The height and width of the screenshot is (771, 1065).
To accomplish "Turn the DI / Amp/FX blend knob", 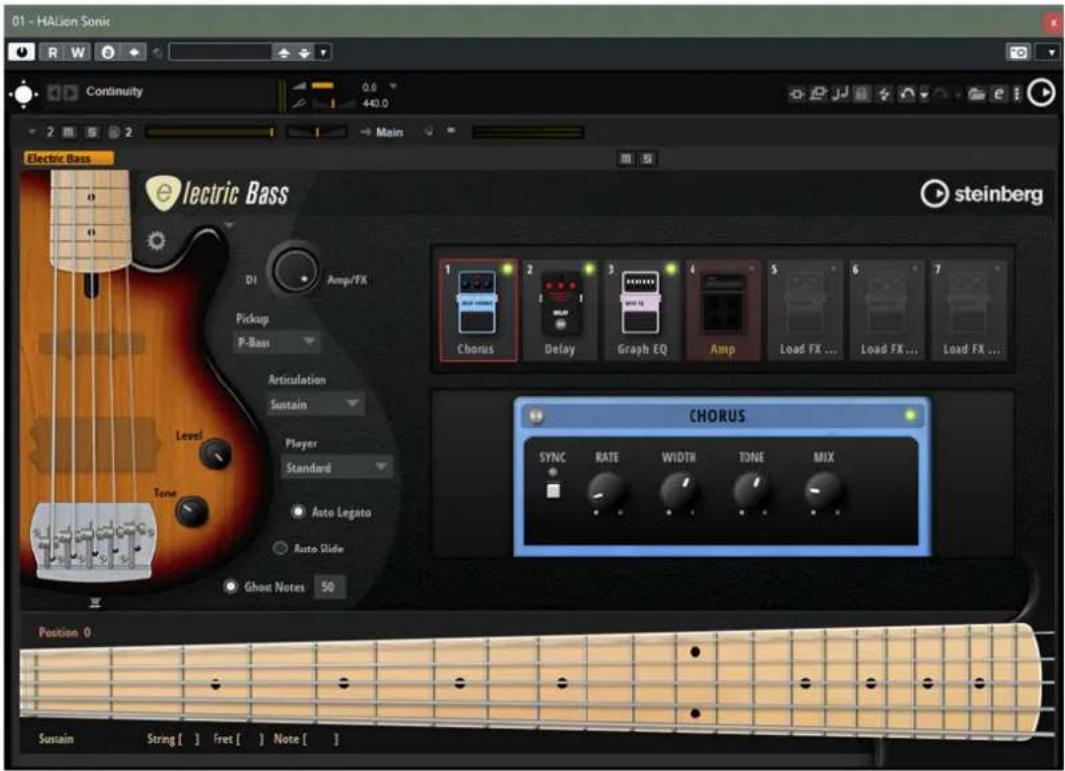I will coord(295,270).
